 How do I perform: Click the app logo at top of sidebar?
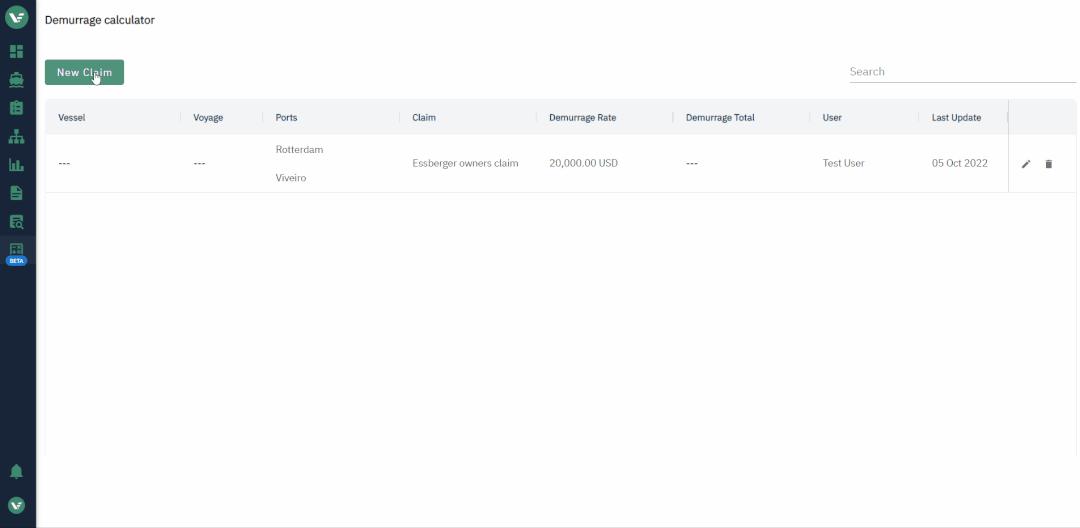click(x=17, y=17)
